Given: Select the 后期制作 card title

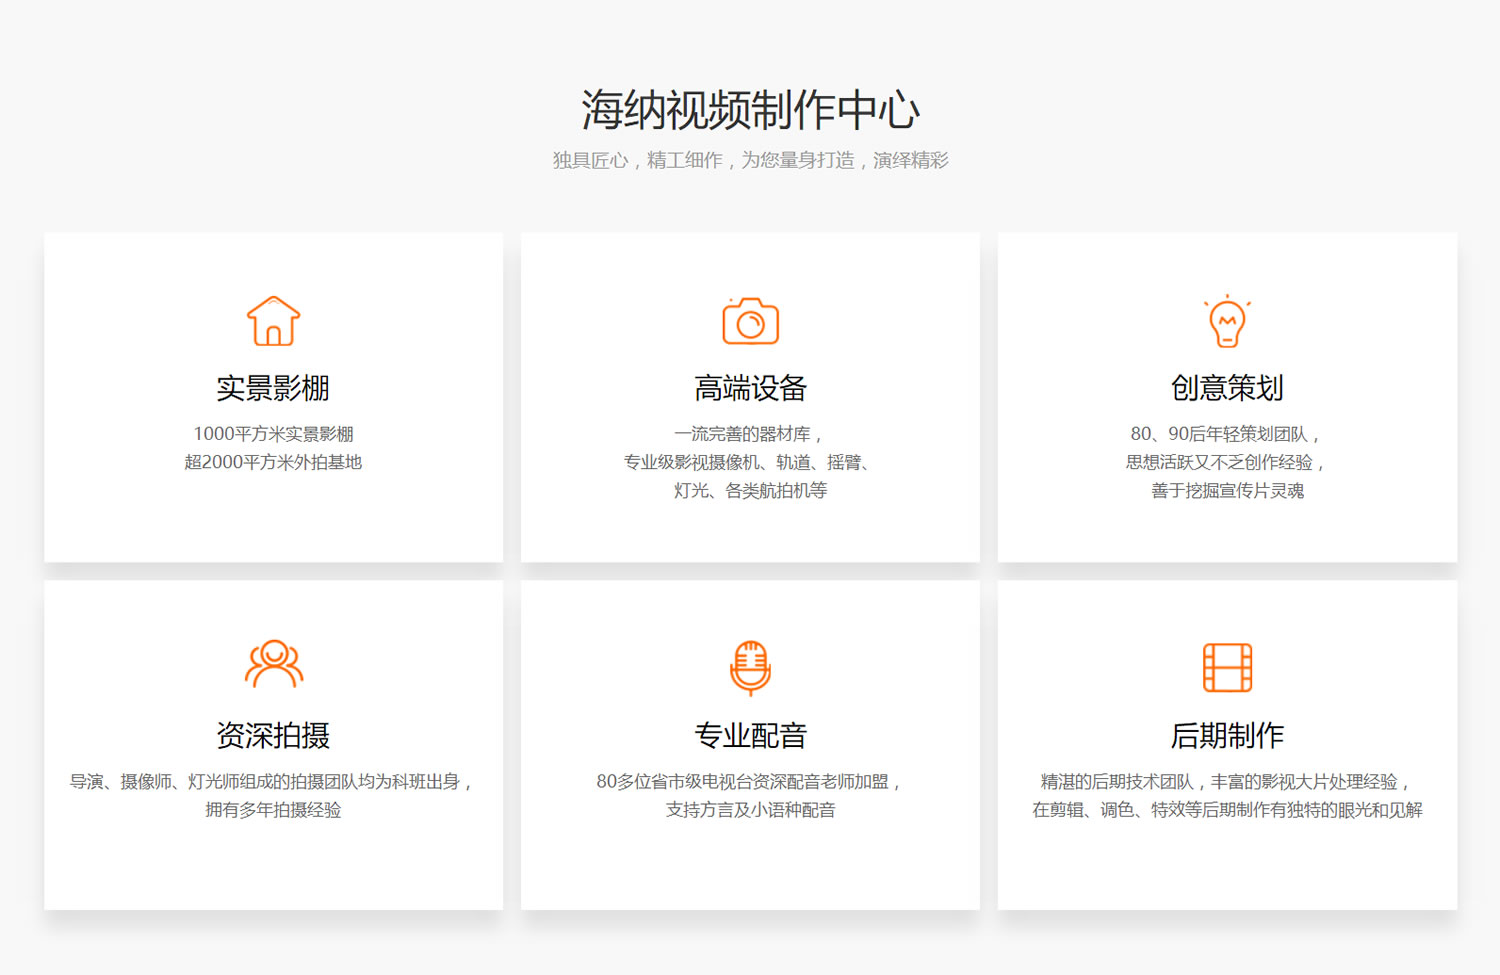Looking at the screenshot, I should (x=1227, y=735).
